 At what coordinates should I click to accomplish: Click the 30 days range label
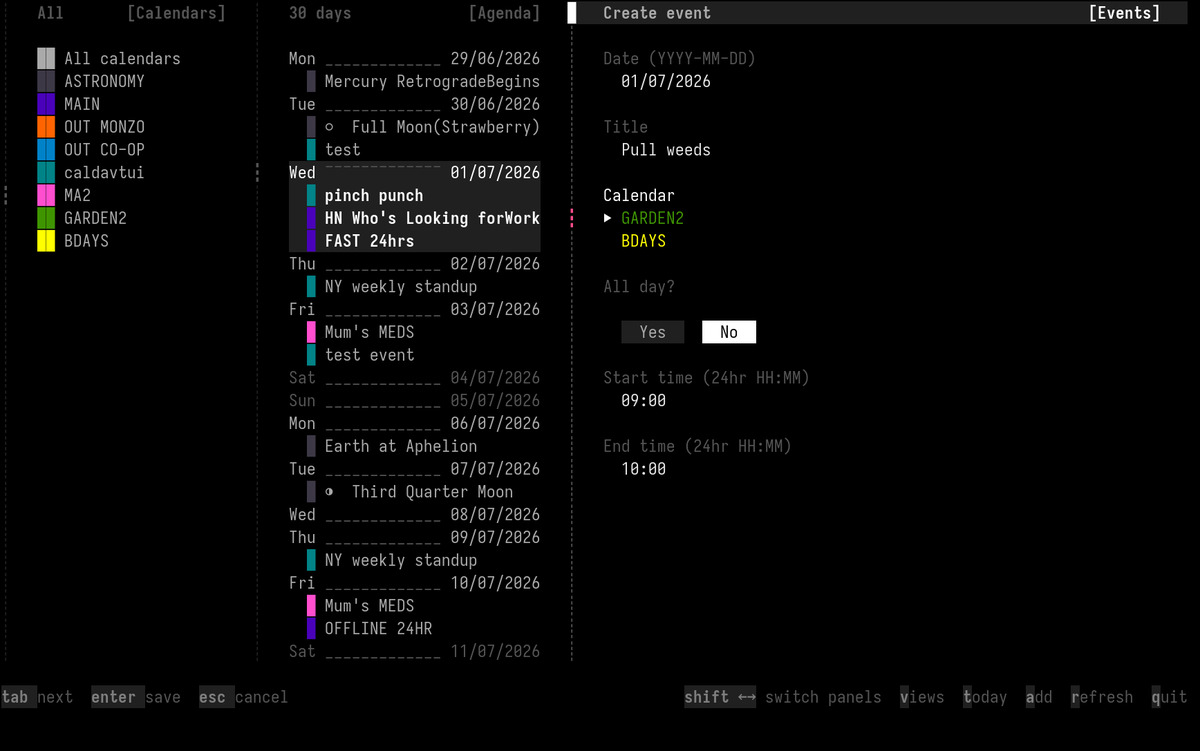tap(320, 13)
